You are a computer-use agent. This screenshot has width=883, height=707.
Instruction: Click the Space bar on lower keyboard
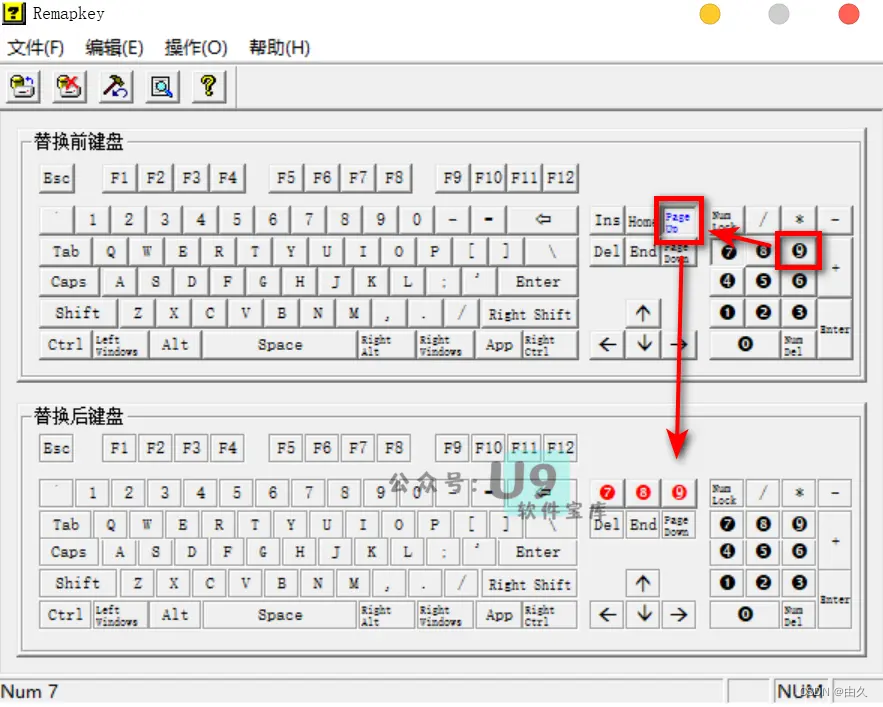(280, 615)
